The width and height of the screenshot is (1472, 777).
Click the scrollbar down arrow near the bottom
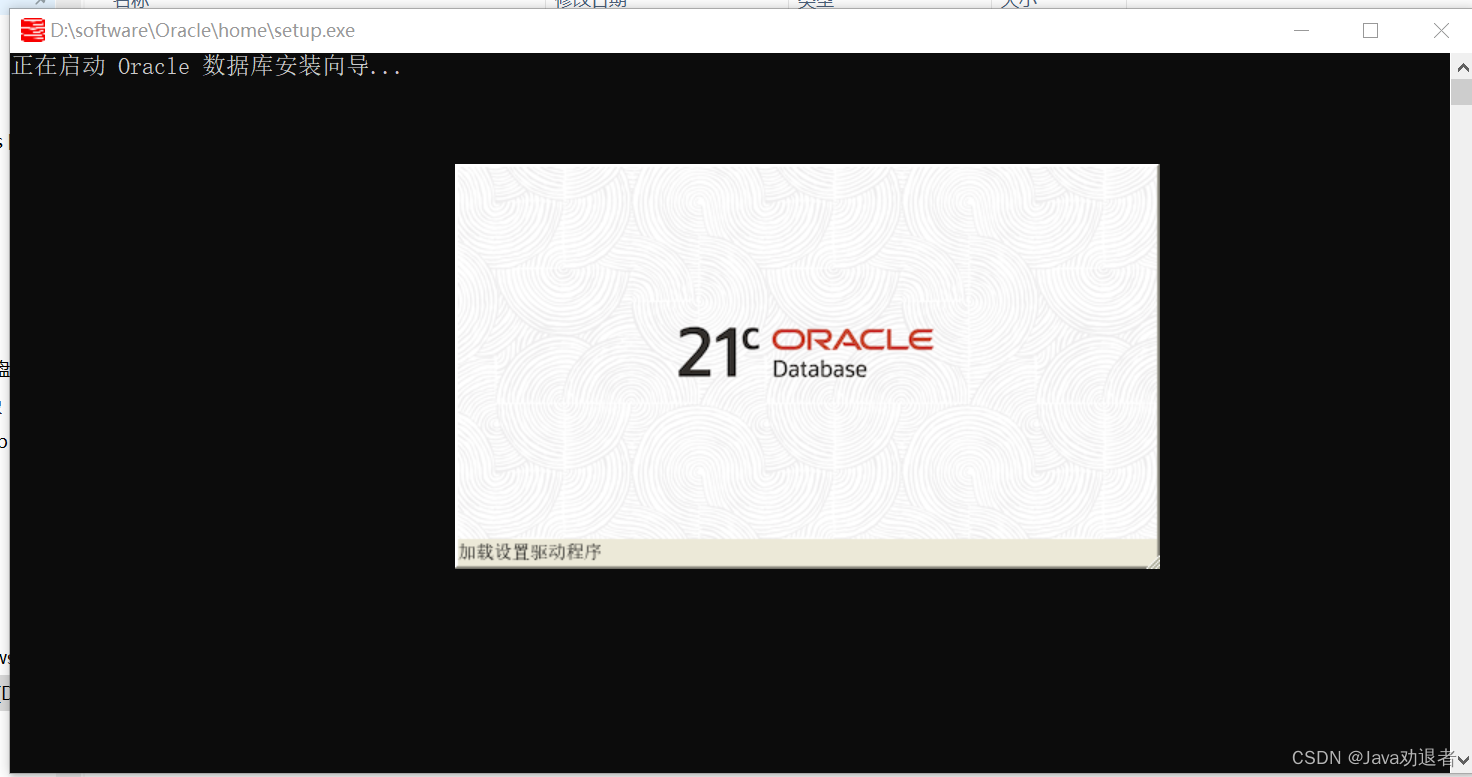(1461, 760)
